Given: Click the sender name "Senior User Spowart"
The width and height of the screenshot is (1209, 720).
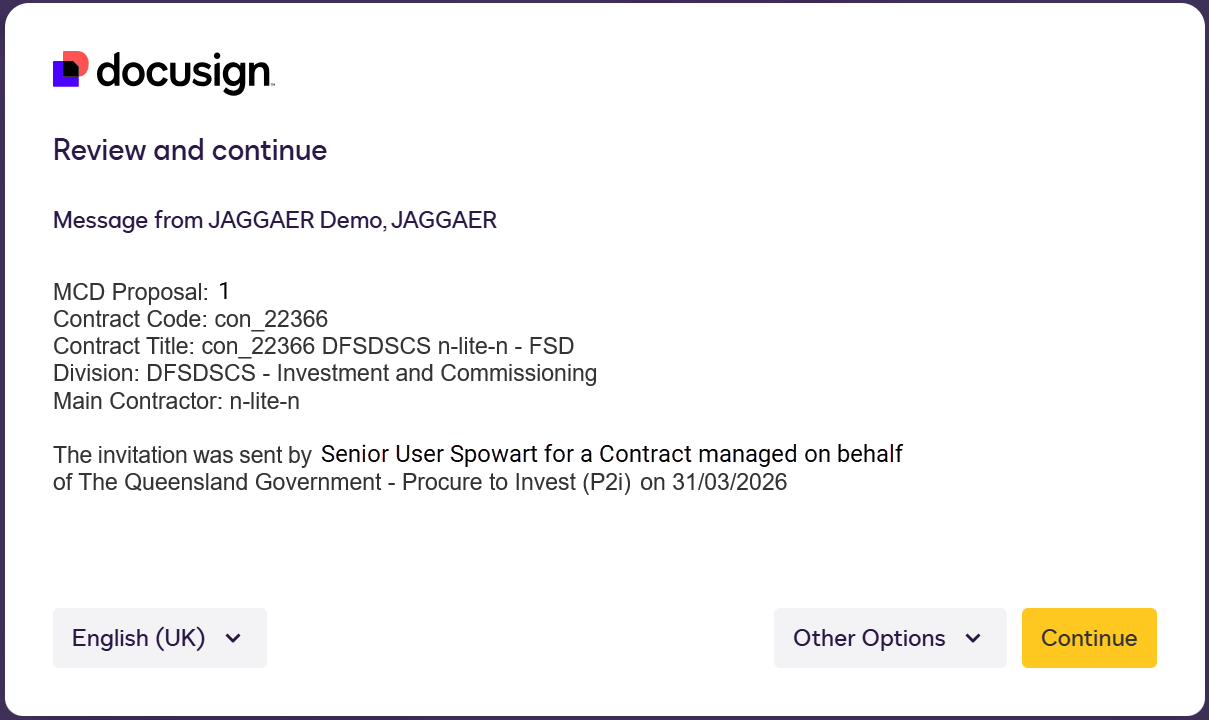Looking at the screenshot, I should click(430, 455).
